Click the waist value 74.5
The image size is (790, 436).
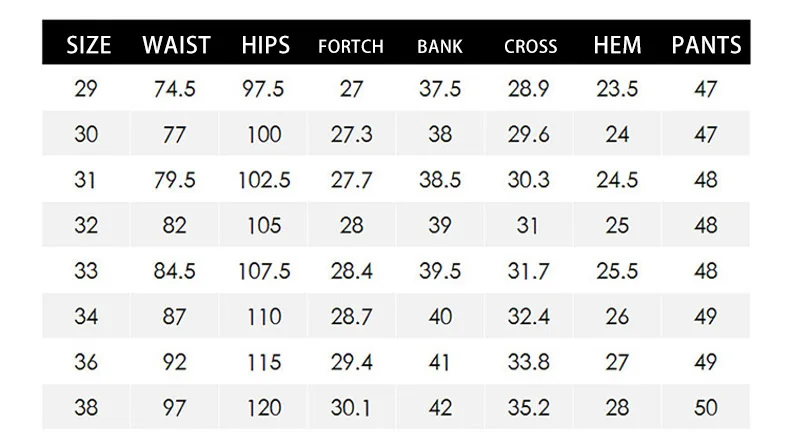click(175, 89)
